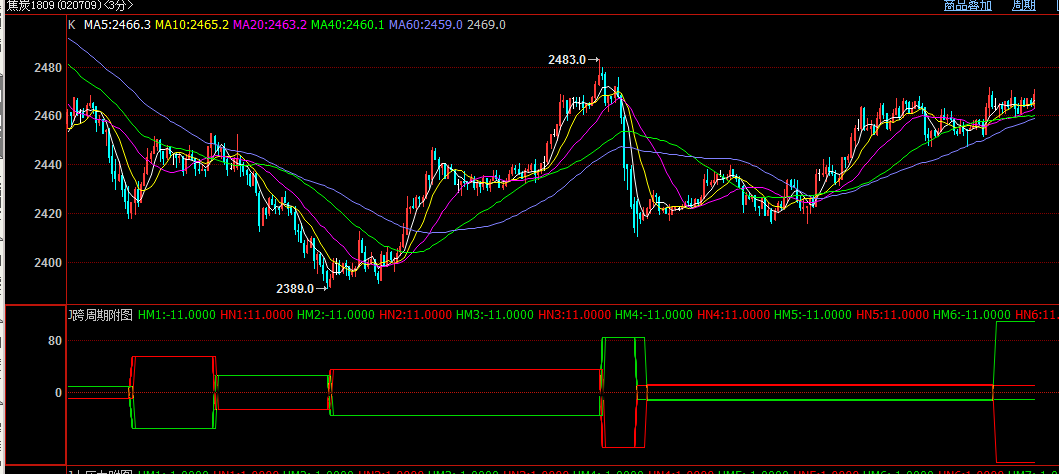
Task: Select the red HN3:11.0000 indicator label
Action: tap(574, 314)
